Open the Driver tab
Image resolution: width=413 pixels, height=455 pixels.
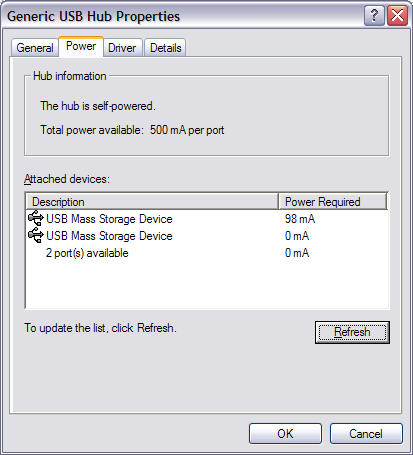122,47
